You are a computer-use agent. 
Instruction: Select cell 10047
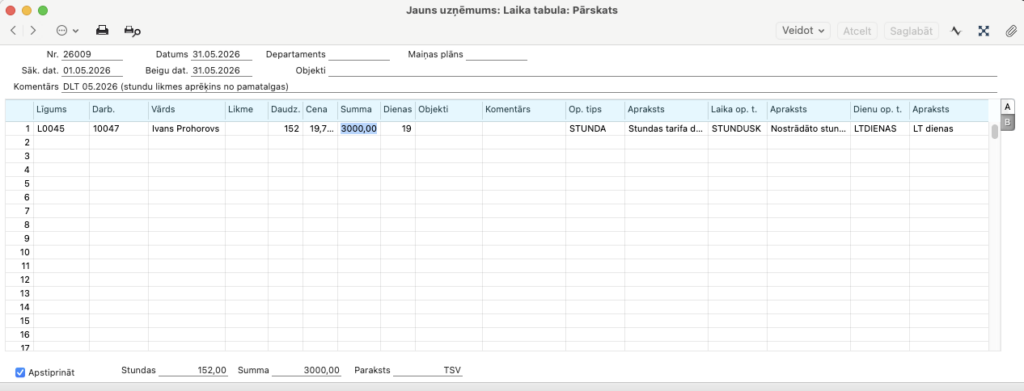(x=118, y=129)
